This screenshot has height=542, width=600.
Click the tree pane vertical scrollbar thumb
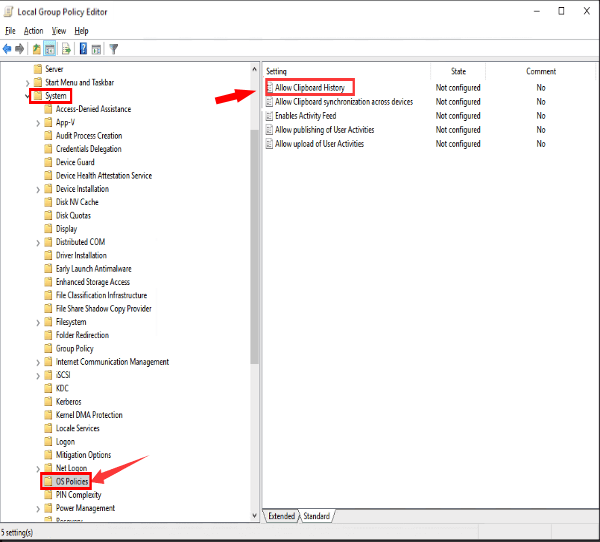(254, 247)
